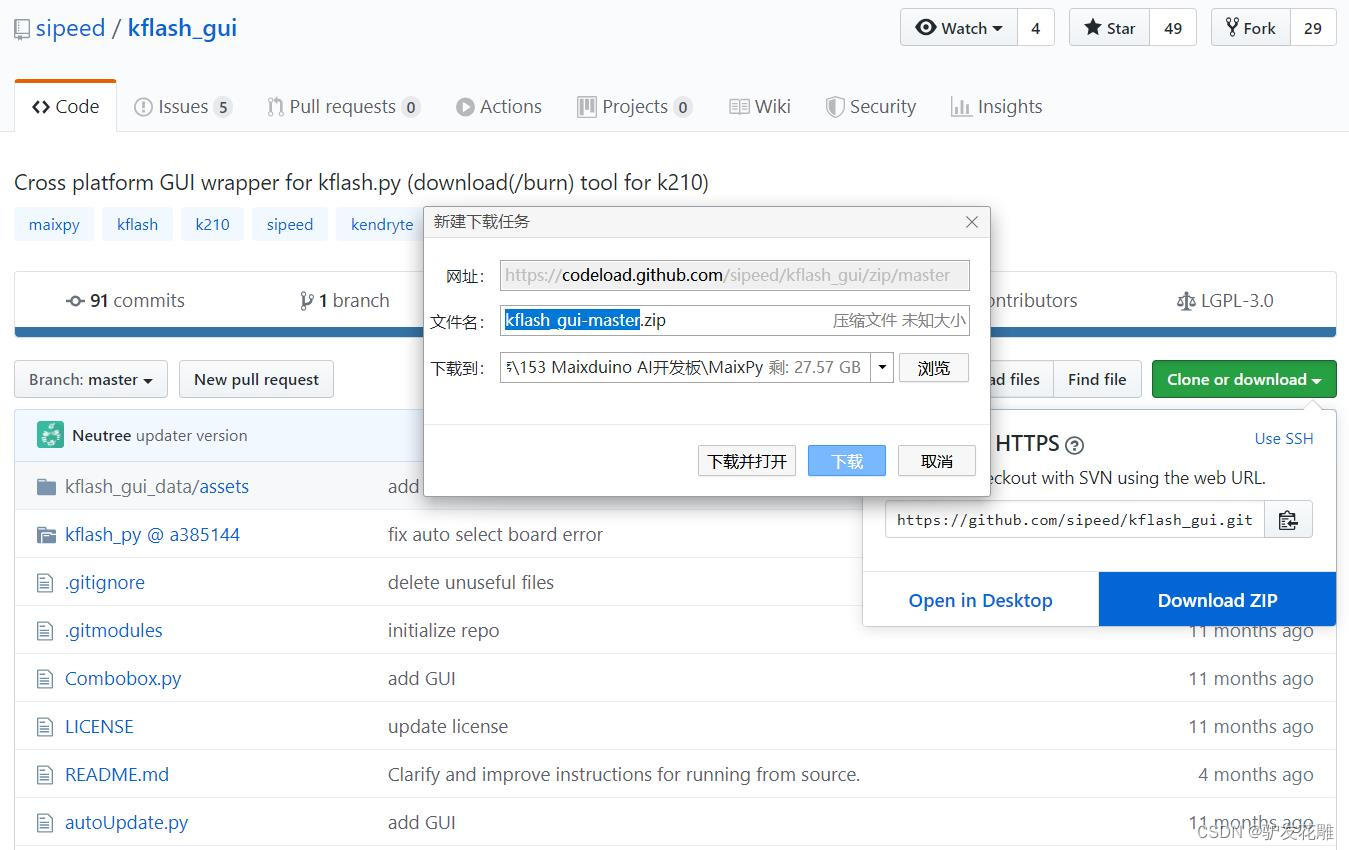
Task: Click the folder icon beside kflash_gui_data/assets
Action: [46, 487]
